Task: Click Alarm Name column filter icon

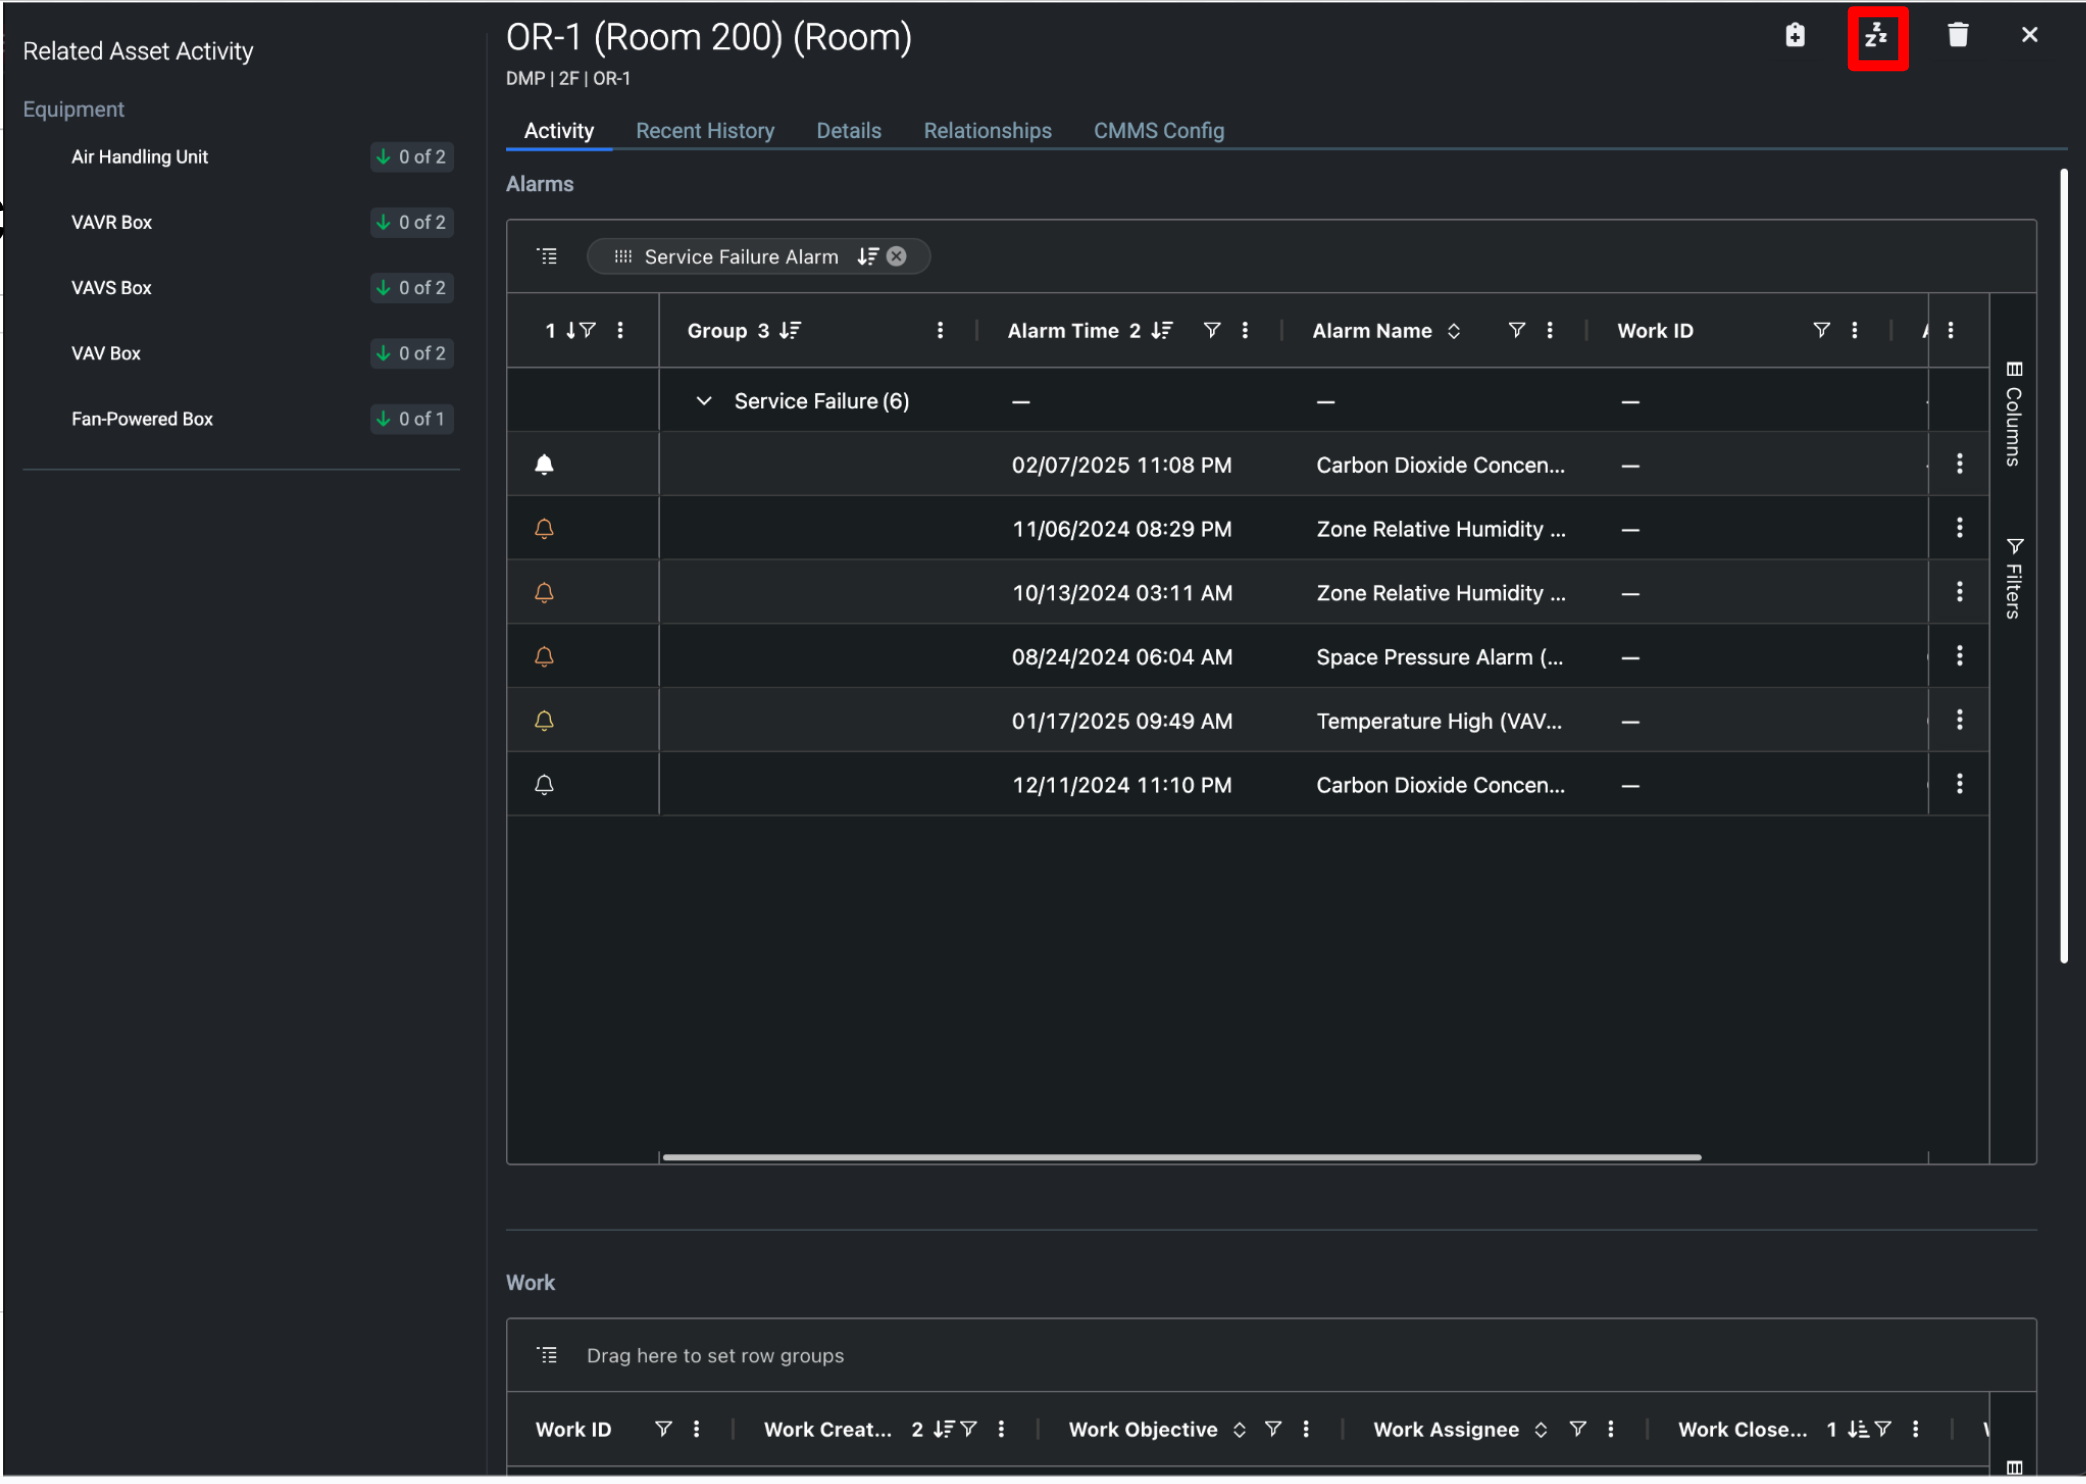Action: [1516, 330]
